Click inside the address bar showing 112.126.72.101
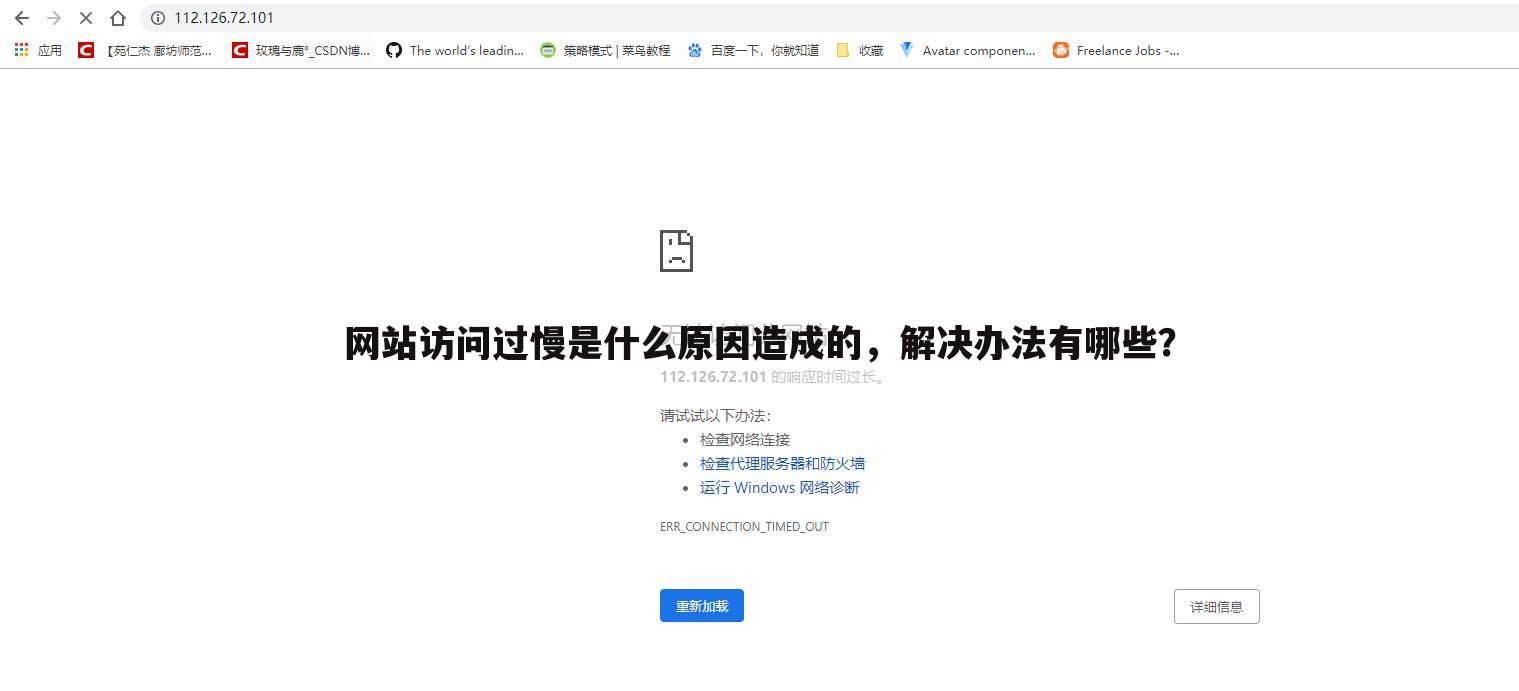 click(250, 17)
